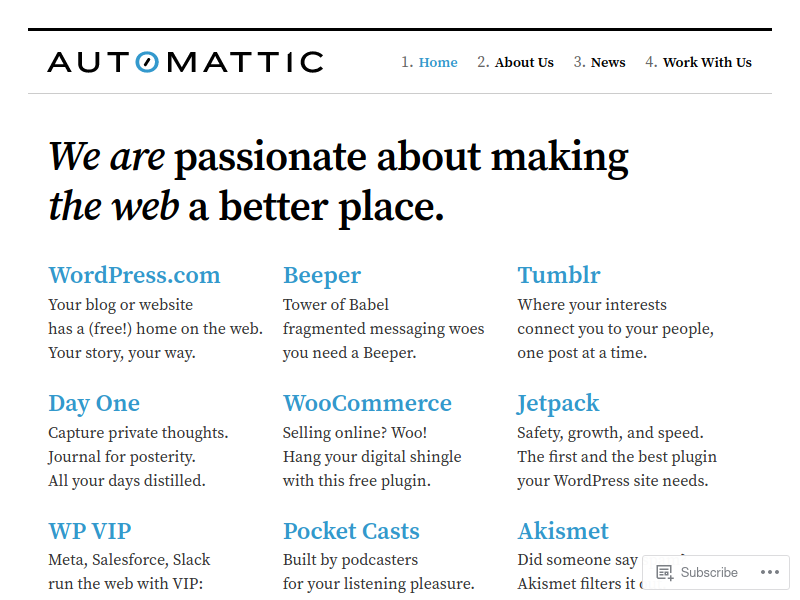This screenshot has height=600, width=800.
Task: Click the main headline about making the web better
Action: click(x=338, y=181)
